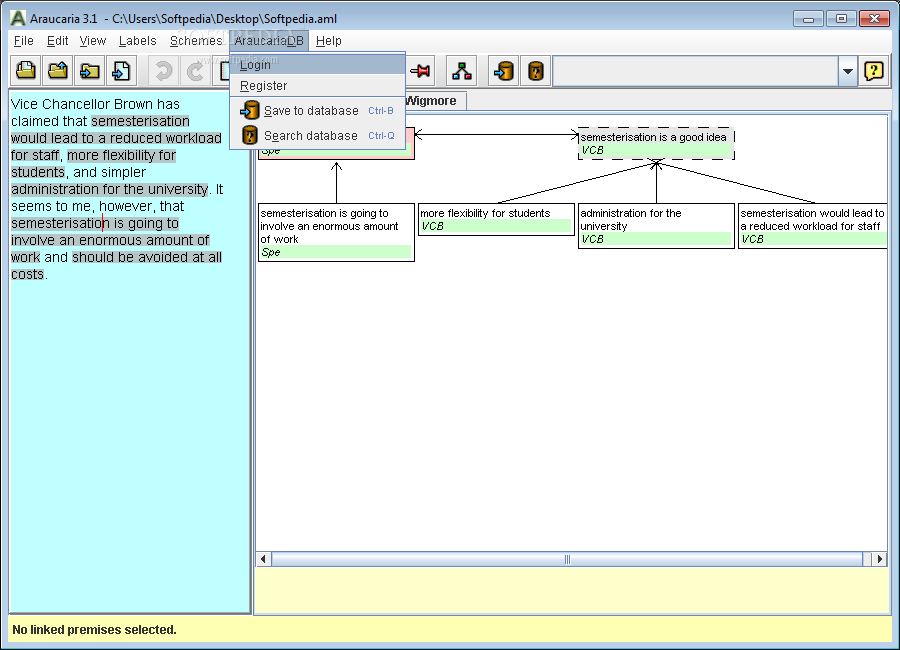
Task: Click highlighted text 'more flexibility for'
Action: point(122,155)
